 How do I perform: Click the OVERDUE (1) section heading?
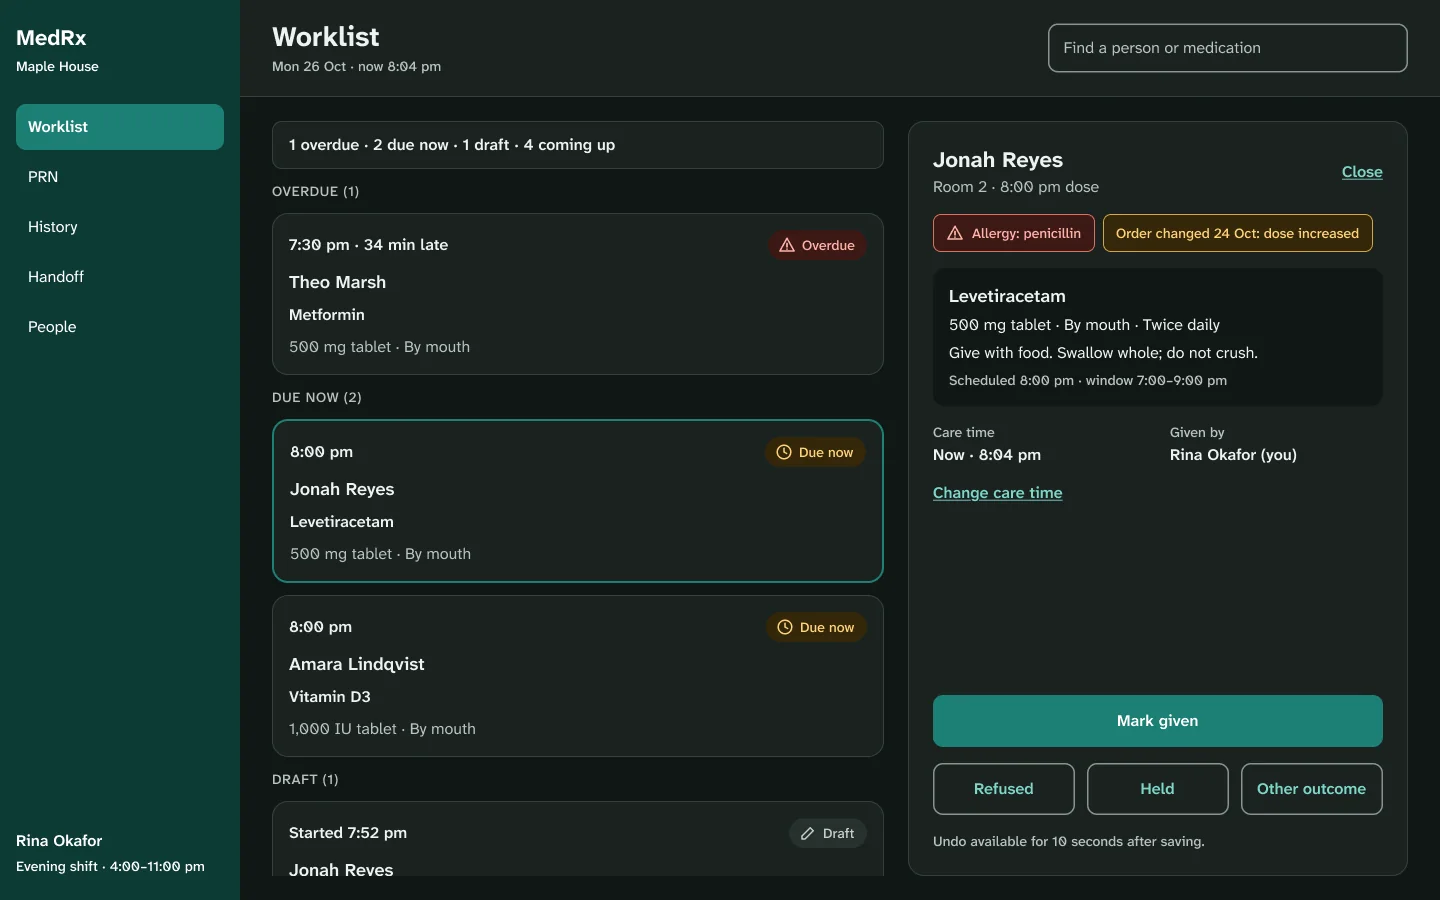tap(316, 191)
